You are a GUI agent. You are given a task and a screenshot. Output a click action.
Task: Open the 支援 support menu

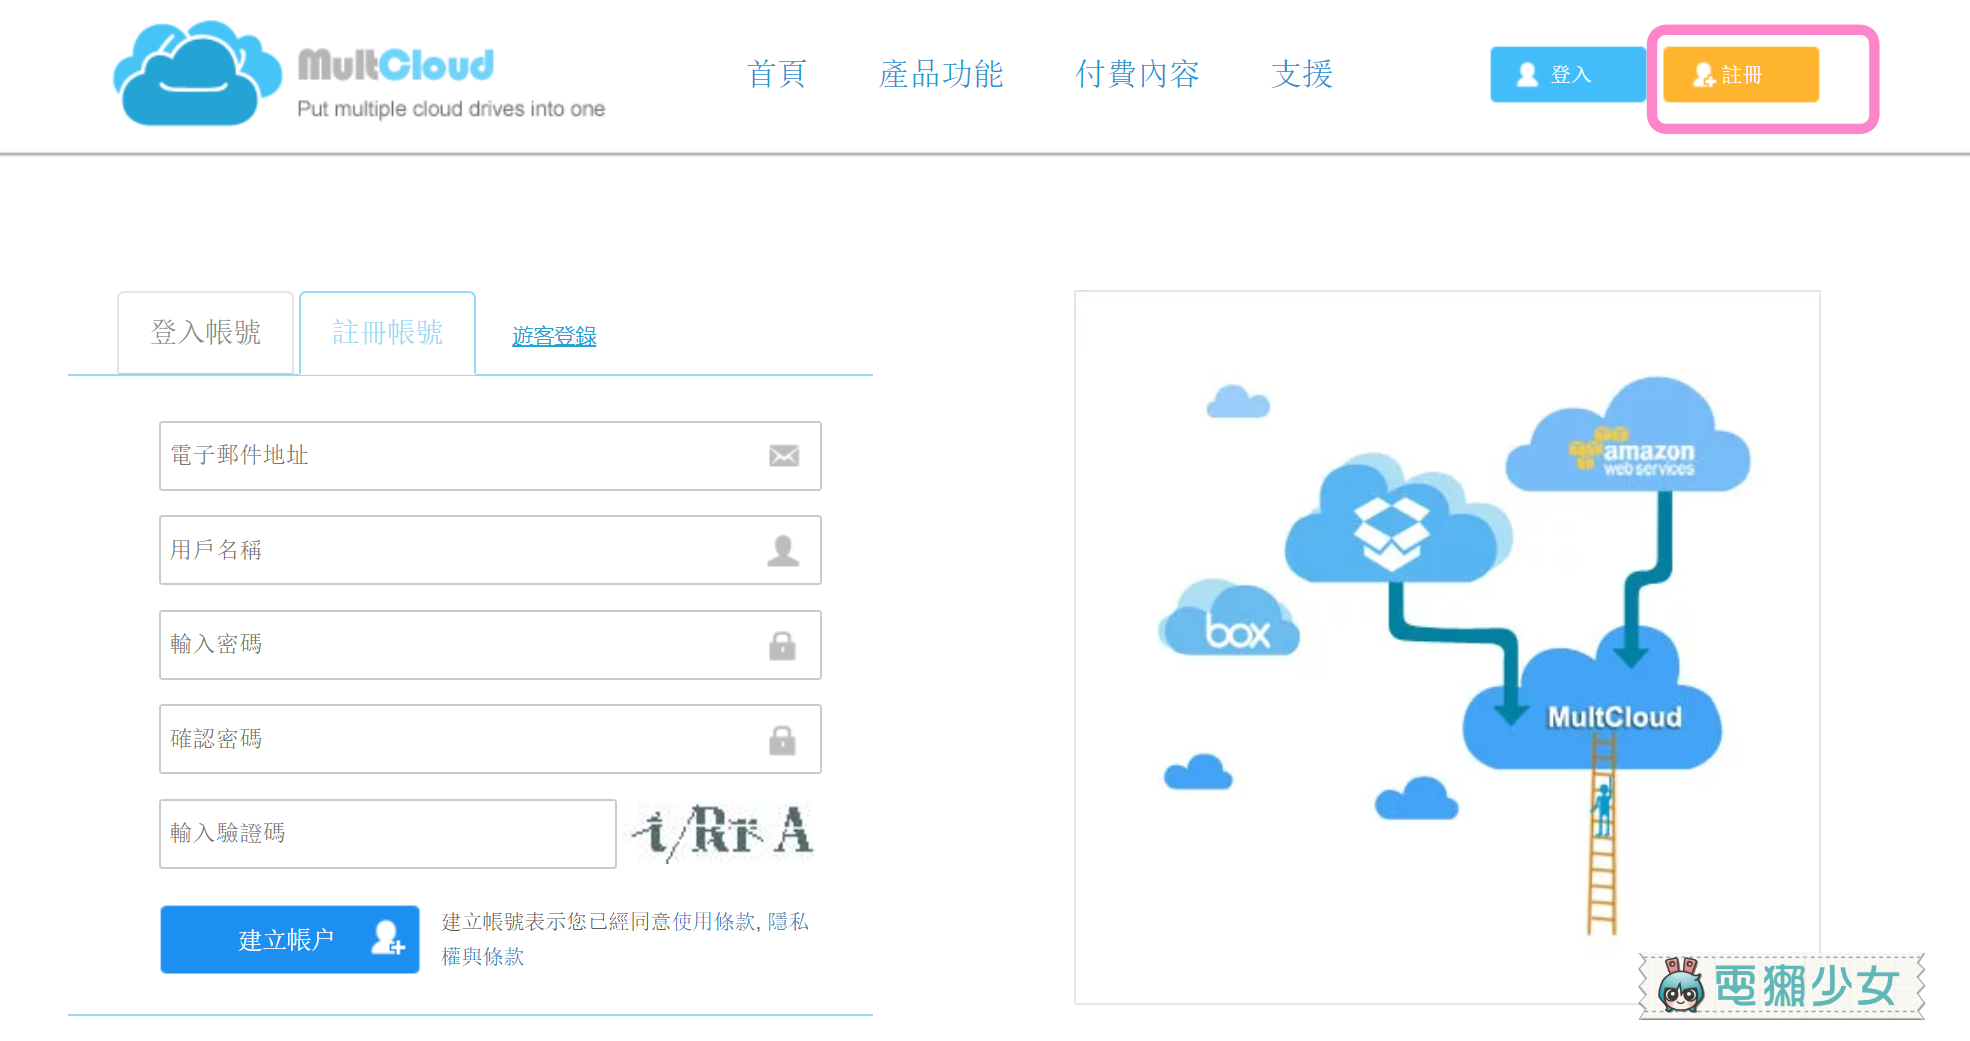pos(1302,74)
